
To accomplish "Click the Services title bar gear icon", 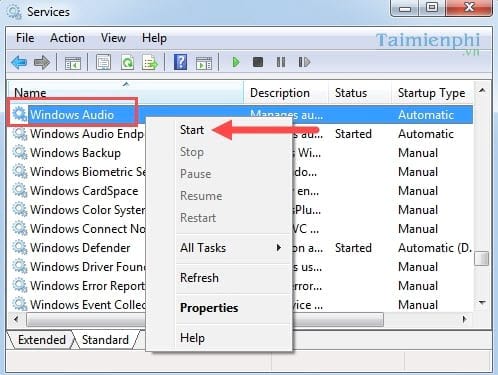I will [x=14, y=12].
